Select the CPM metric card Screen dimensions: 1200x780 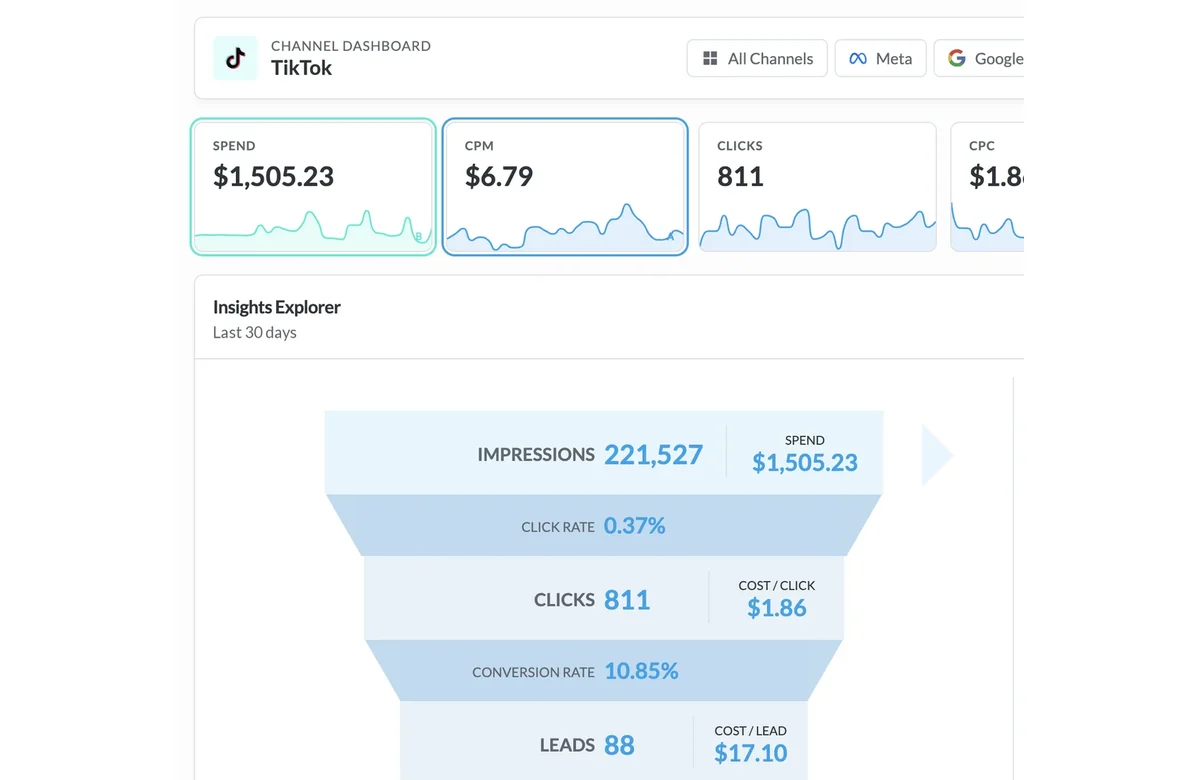pos(565,187)
